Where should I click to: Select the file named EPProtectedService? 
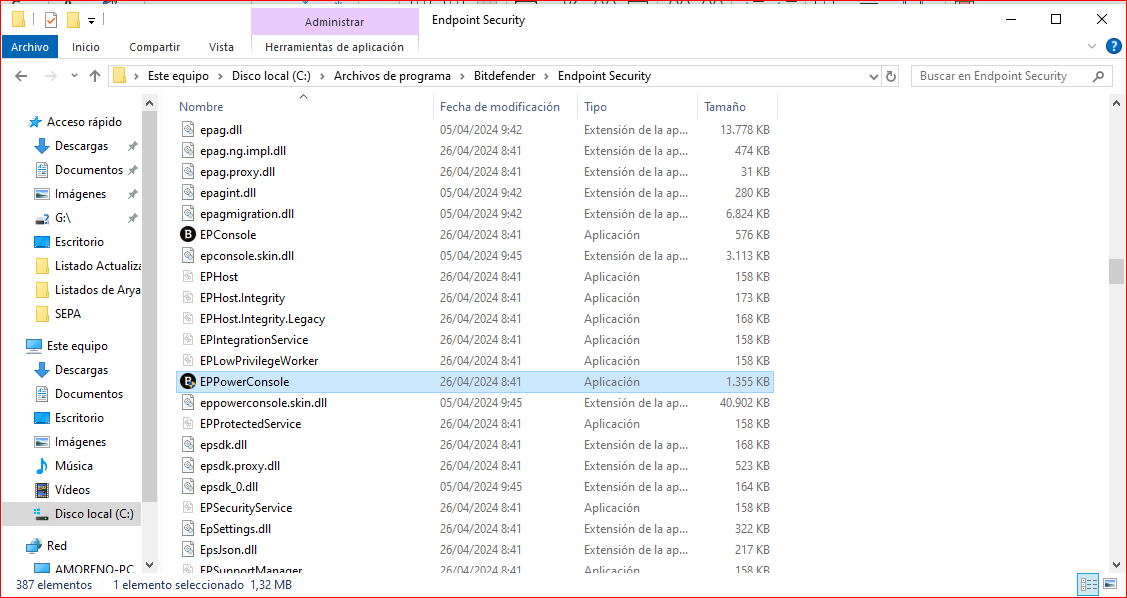pyautogui.click(x=251, y=424)
